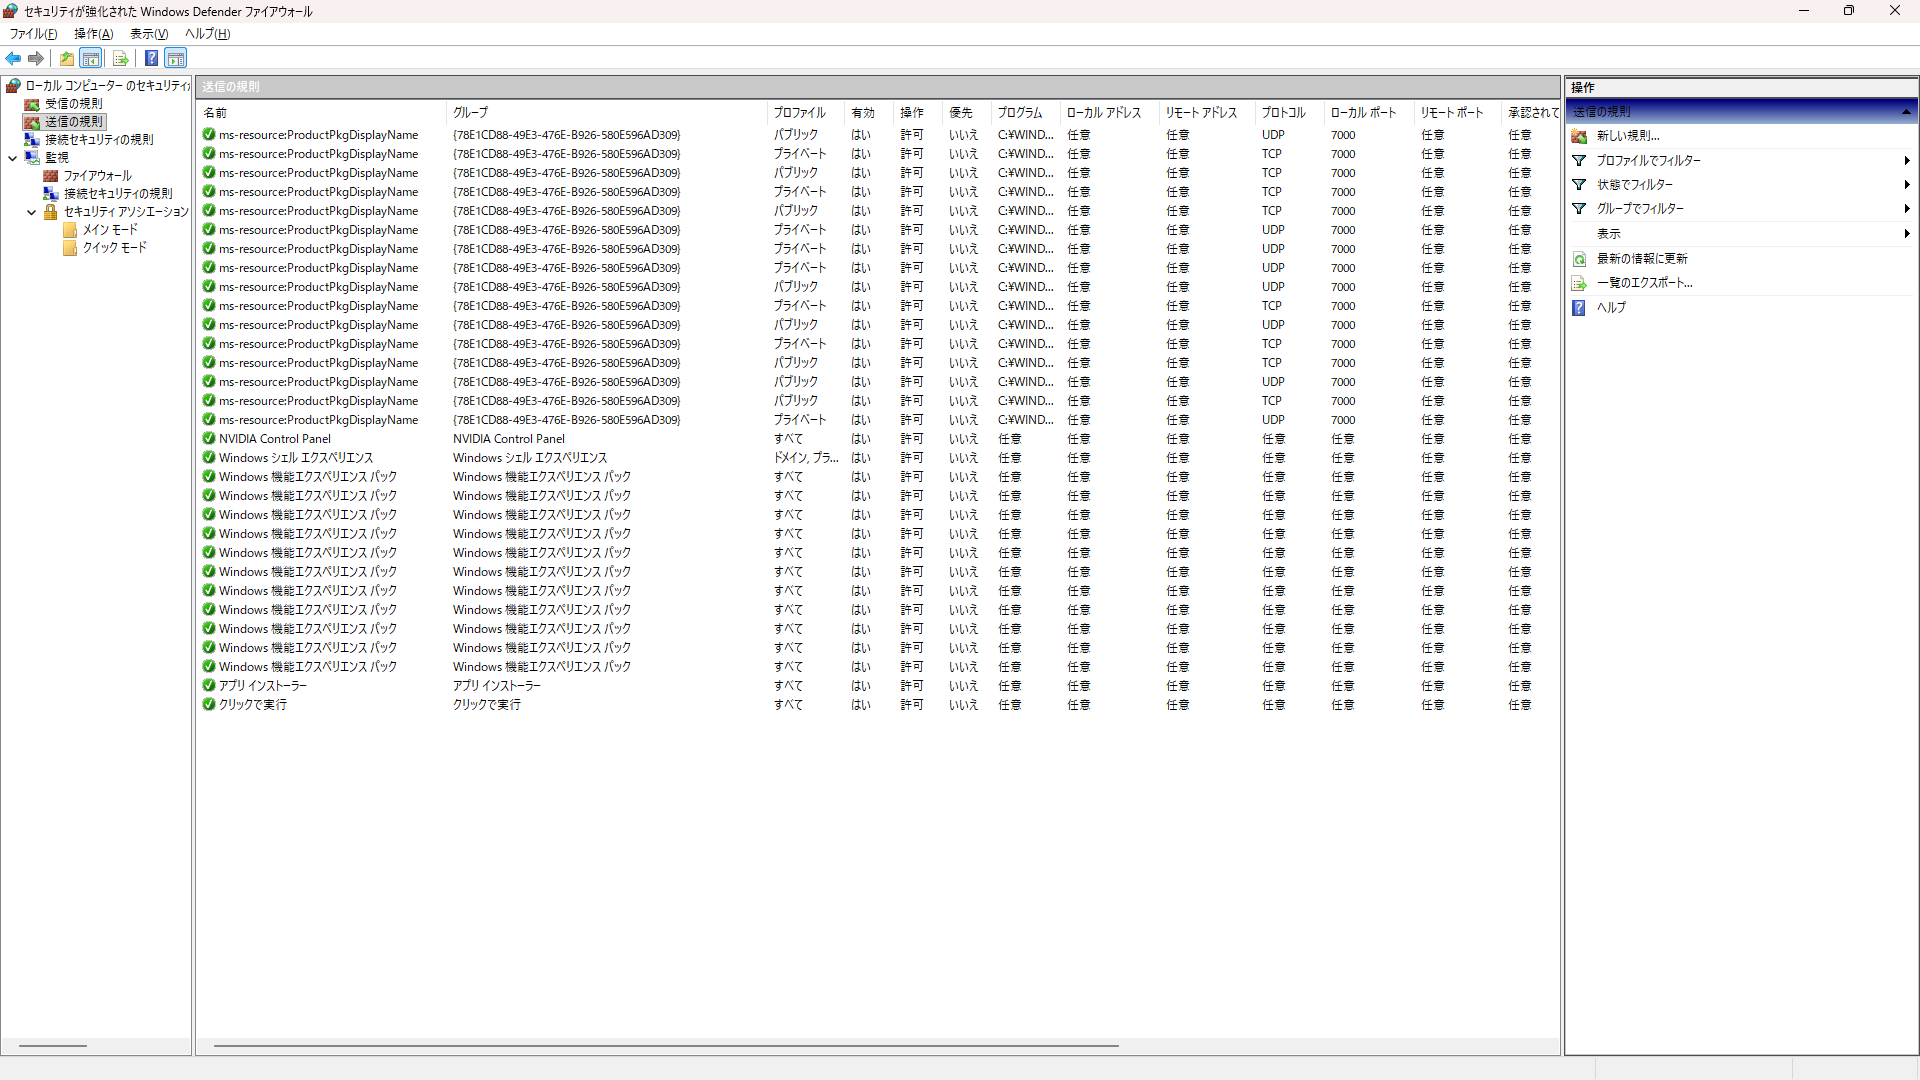Sort by プロトコル column header

(x=1283, y=113)
